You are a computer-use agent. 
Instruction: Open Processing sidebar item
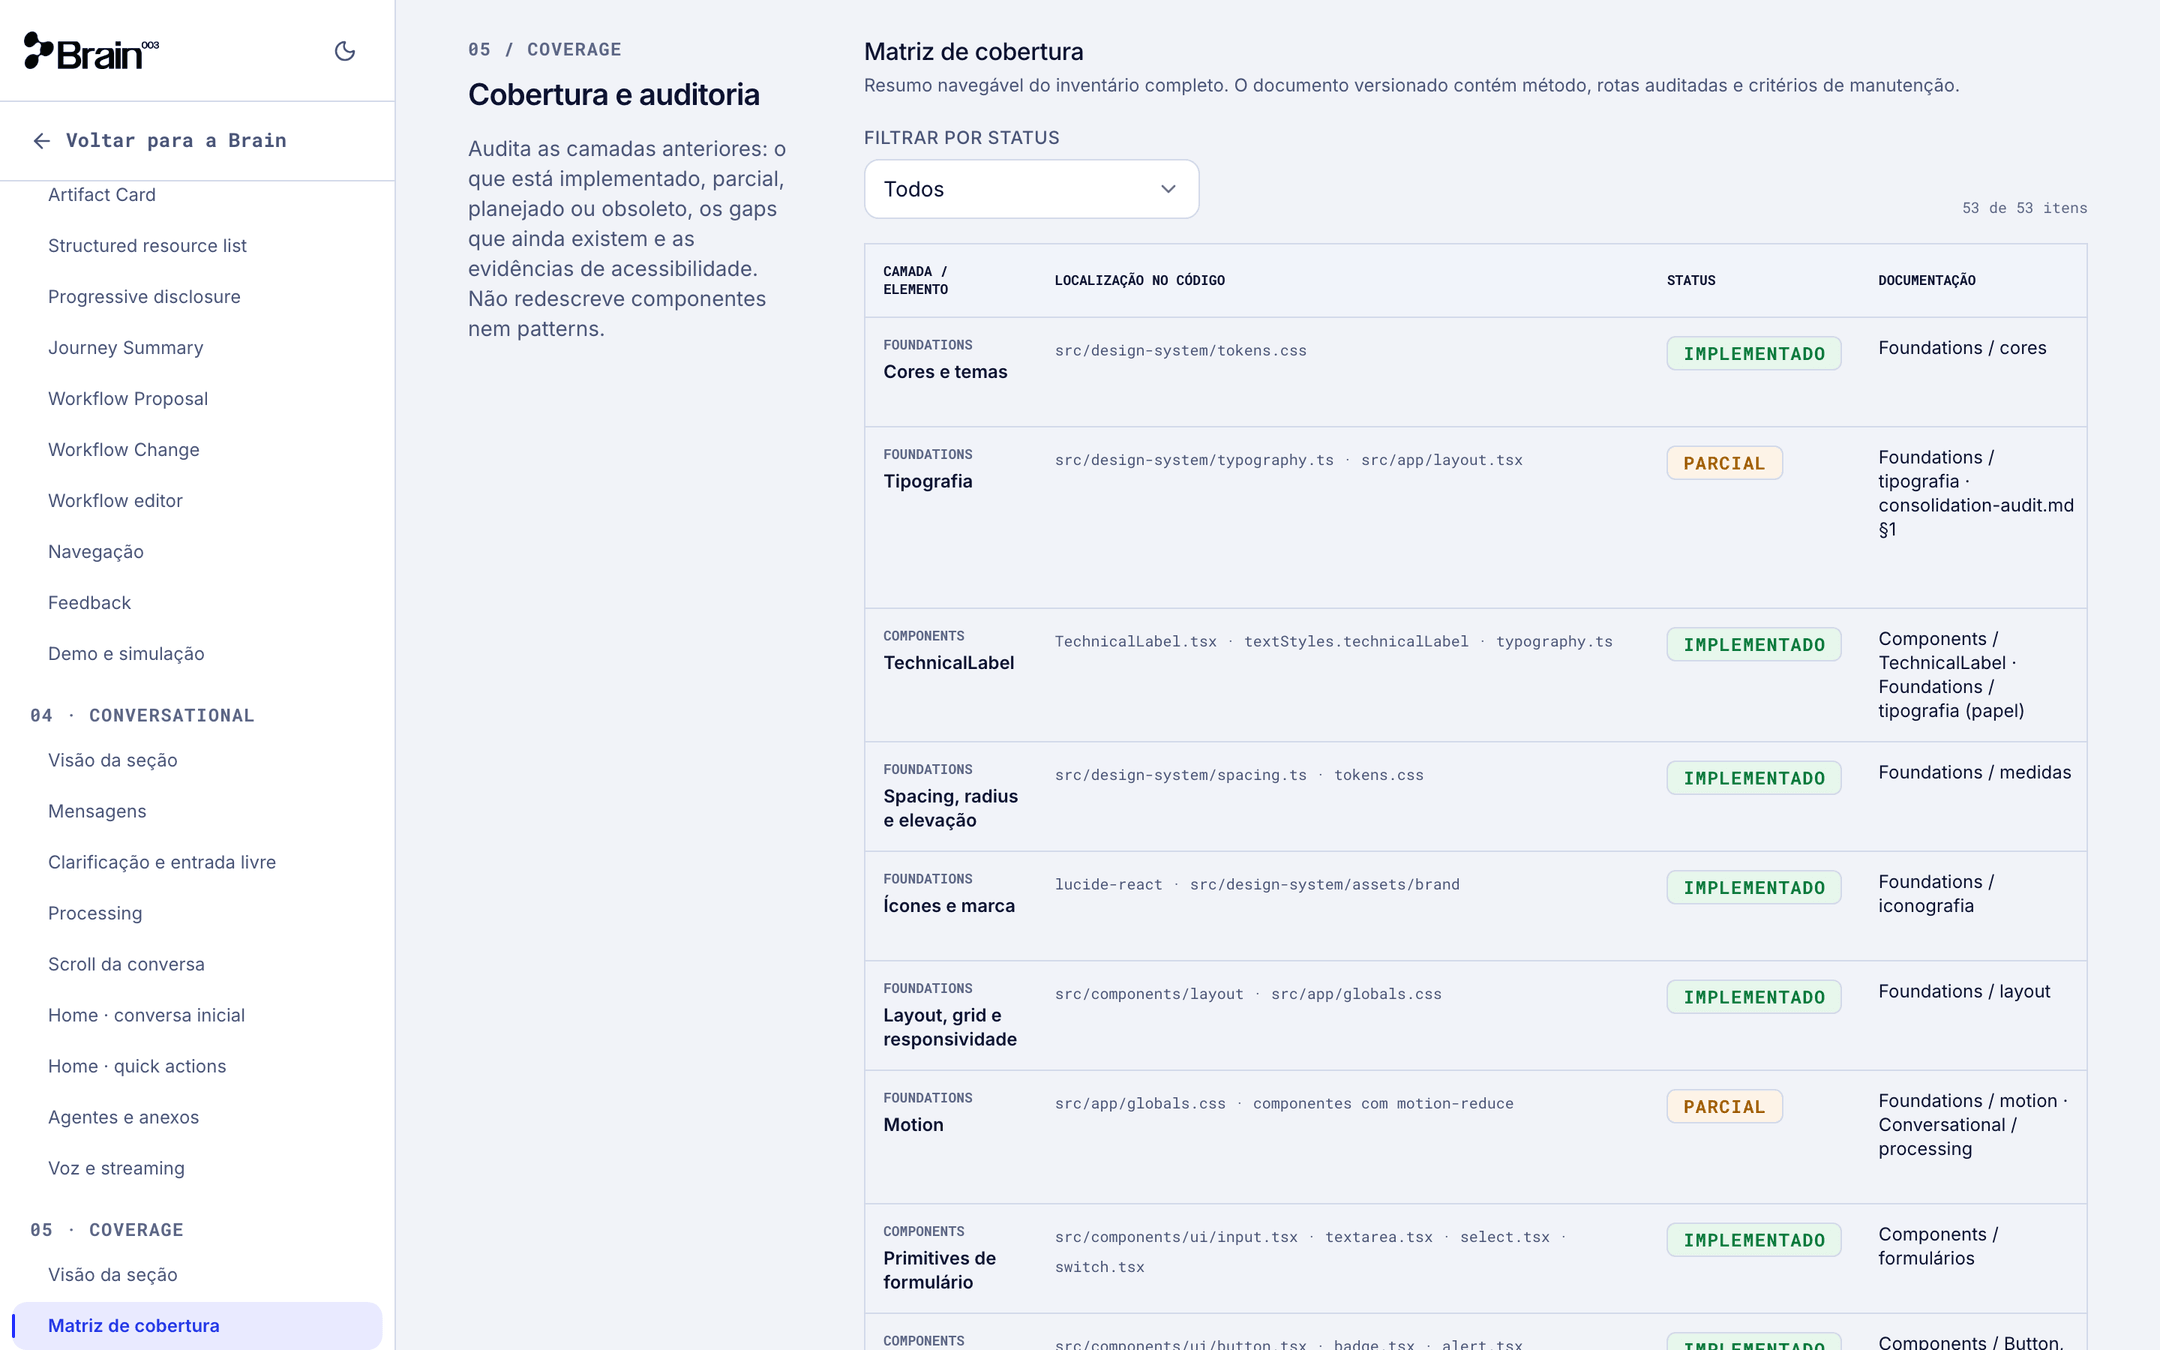(95, 914)
